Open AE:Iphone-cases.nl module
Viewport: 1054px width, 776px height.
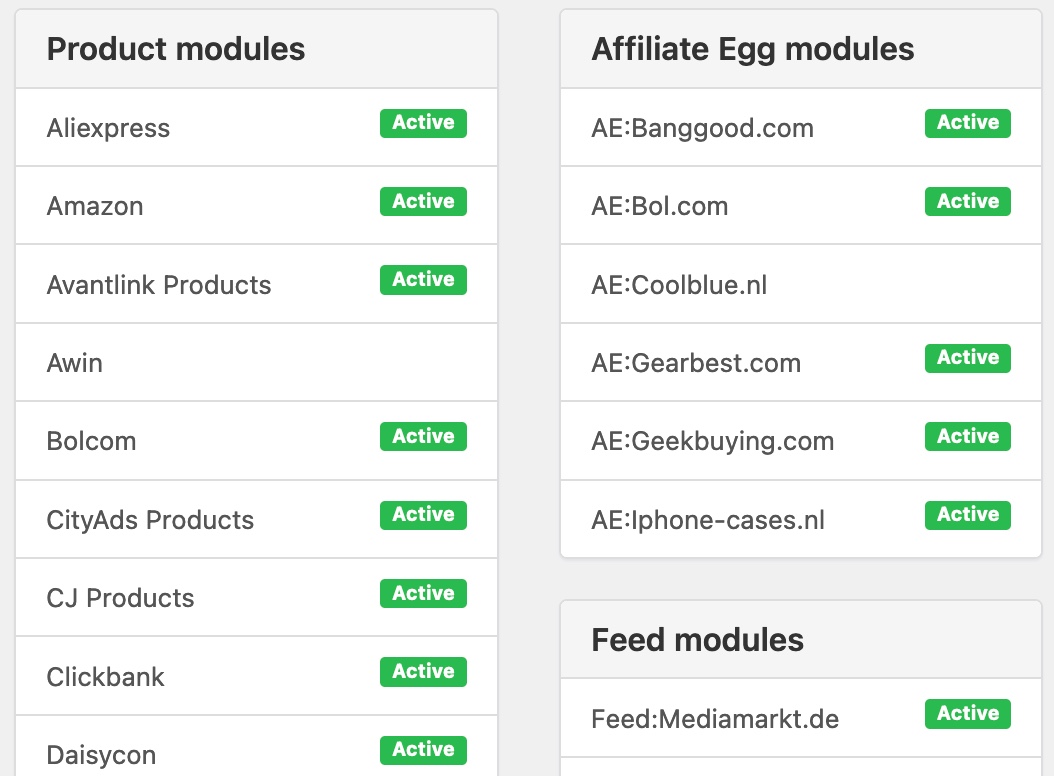(x=708, y=520)
